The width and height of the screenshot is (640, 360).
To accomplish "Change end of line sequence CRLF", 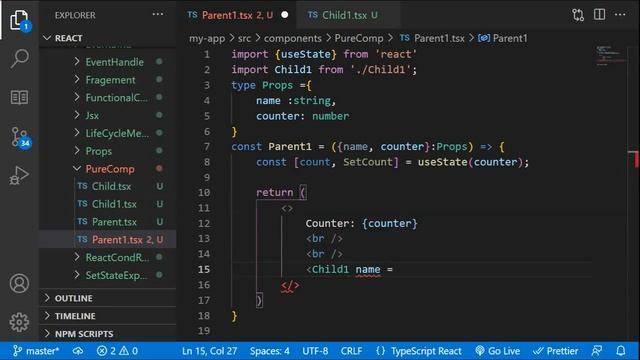I will [x=351, y=351].
